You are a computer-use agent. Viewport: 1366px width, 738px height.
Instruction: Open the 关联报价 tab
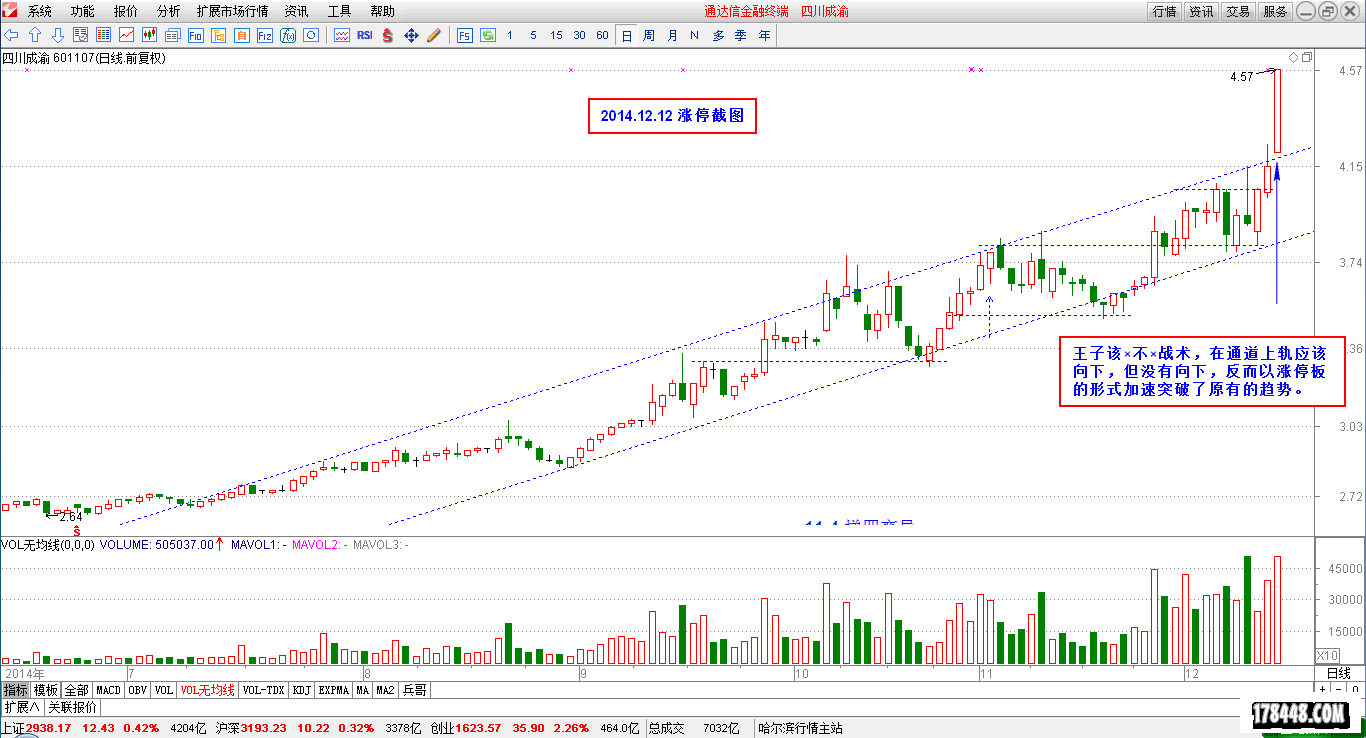73,707
